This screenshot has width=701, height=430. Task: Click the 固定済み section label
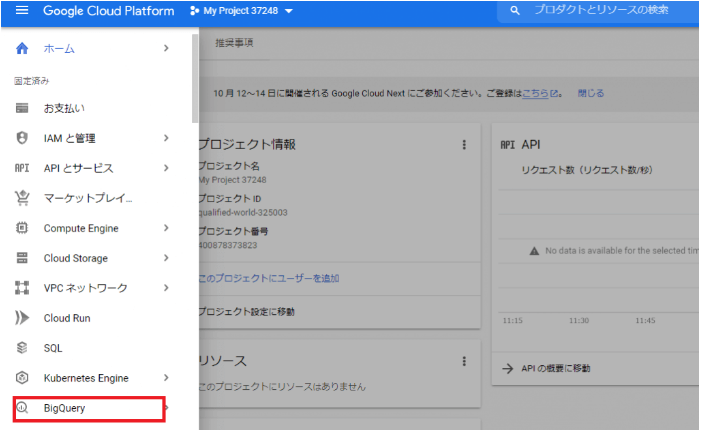[32, 81]
